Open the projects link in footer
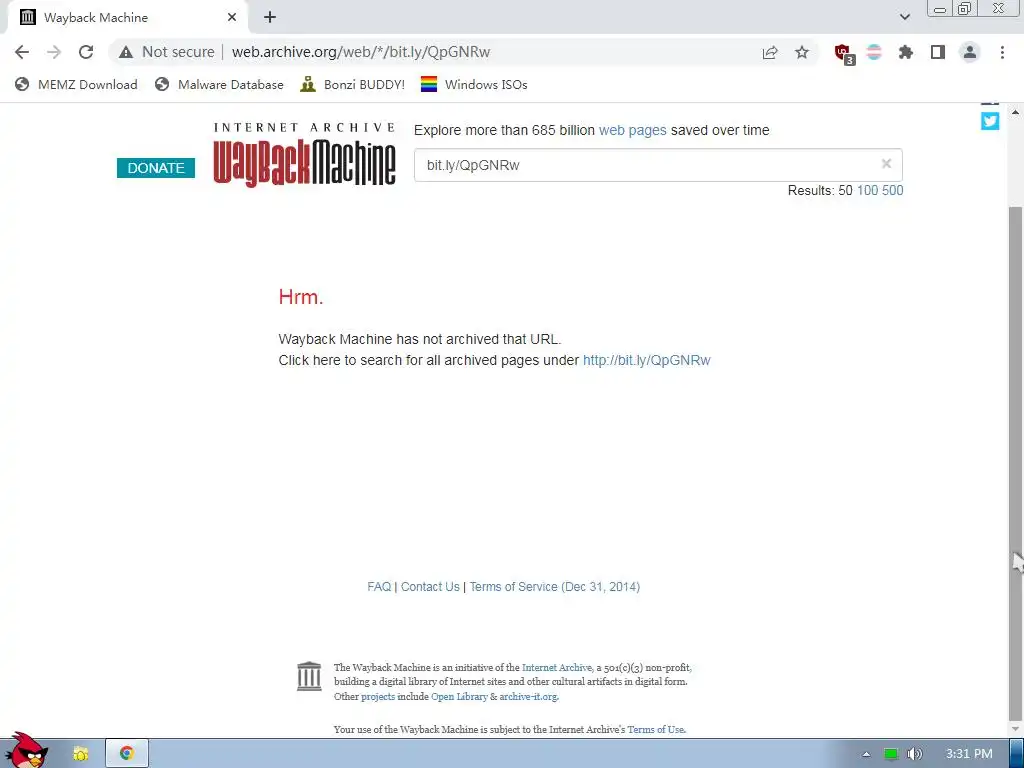 tap(378, 697)
